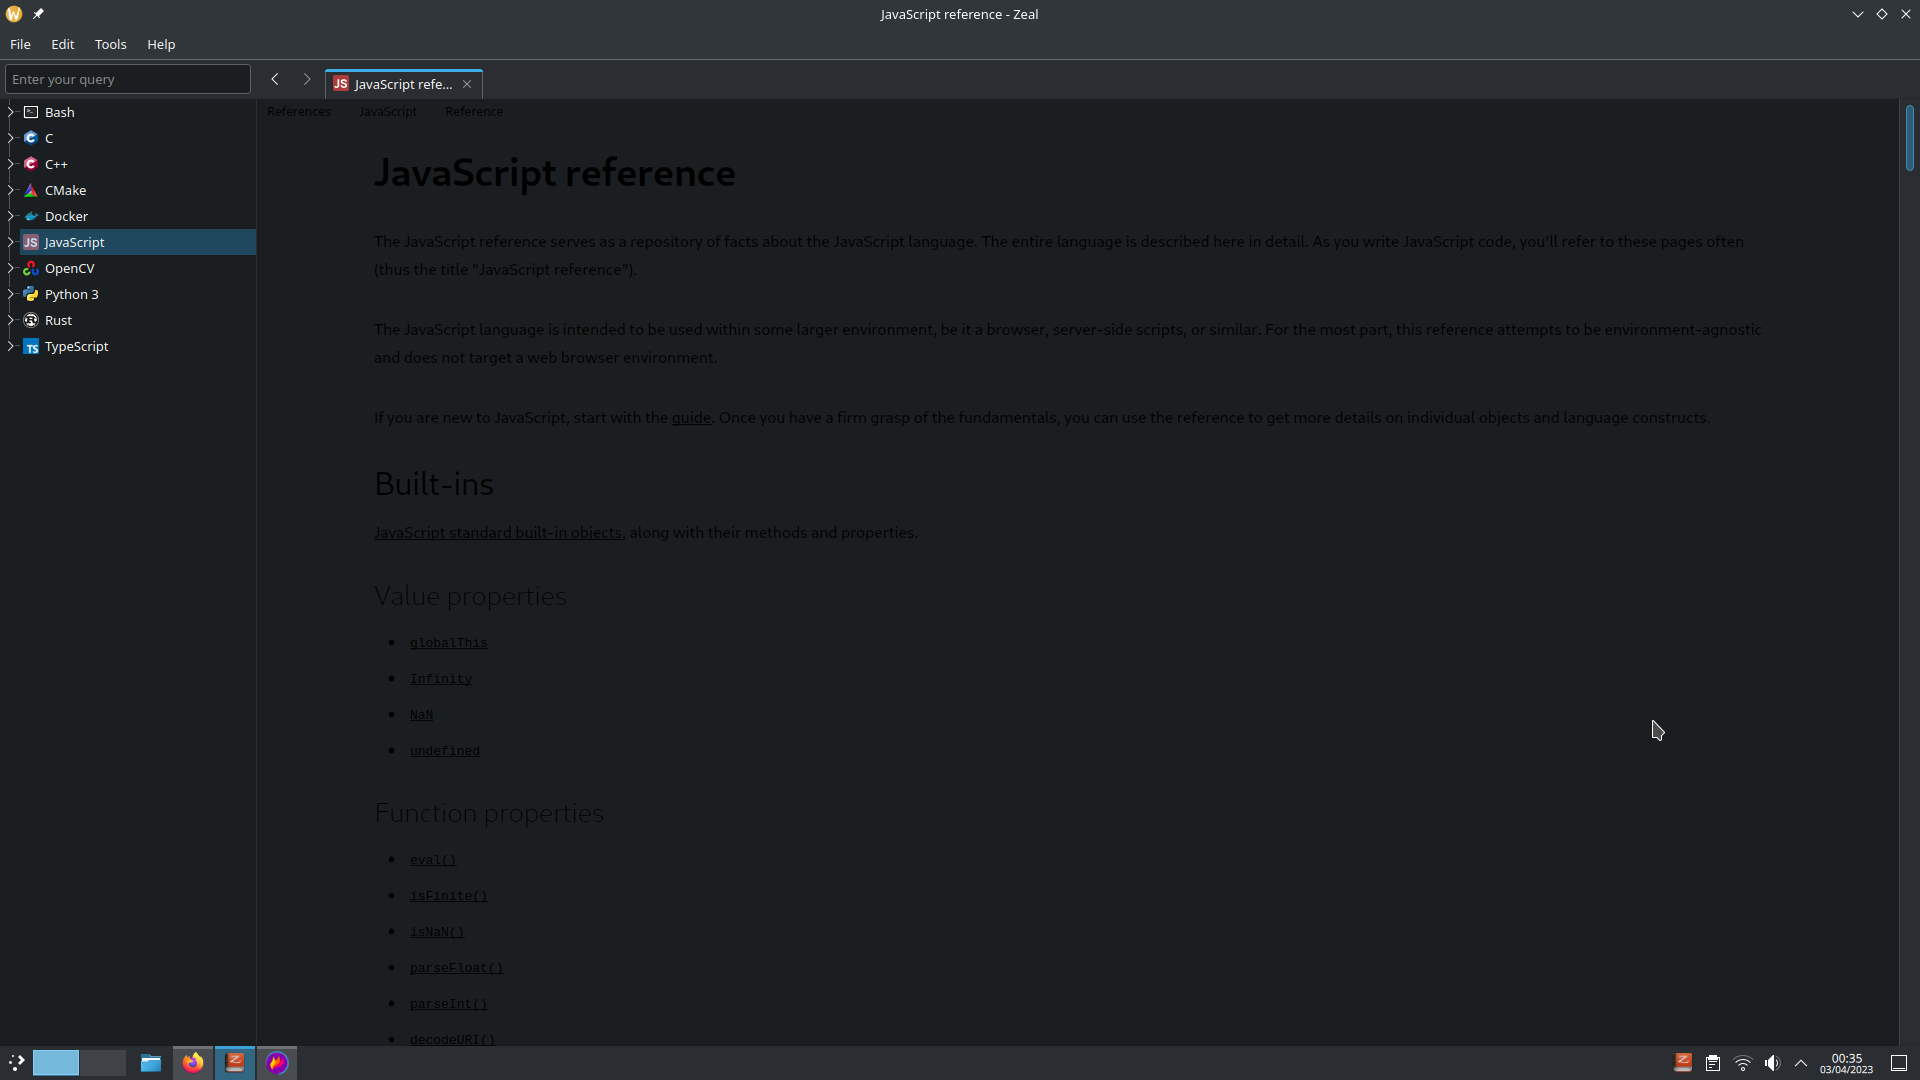The width and height of the screenshot is (1920, 1080).
Task: Close the JavaScript reference tab
Action: point(467,84)
